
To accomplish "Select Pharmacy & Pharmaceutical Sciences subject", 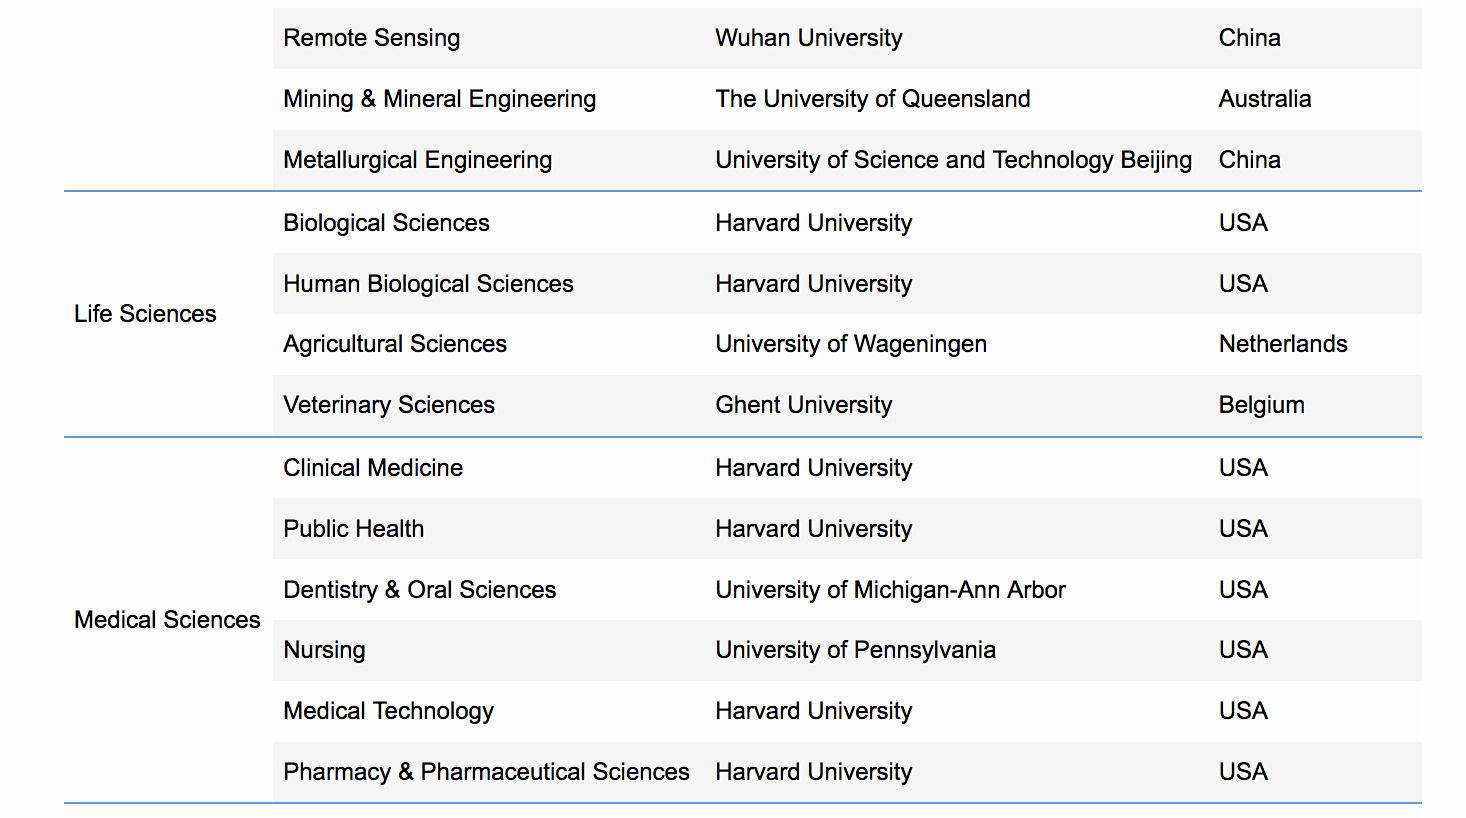I will (x=487, y=772).
